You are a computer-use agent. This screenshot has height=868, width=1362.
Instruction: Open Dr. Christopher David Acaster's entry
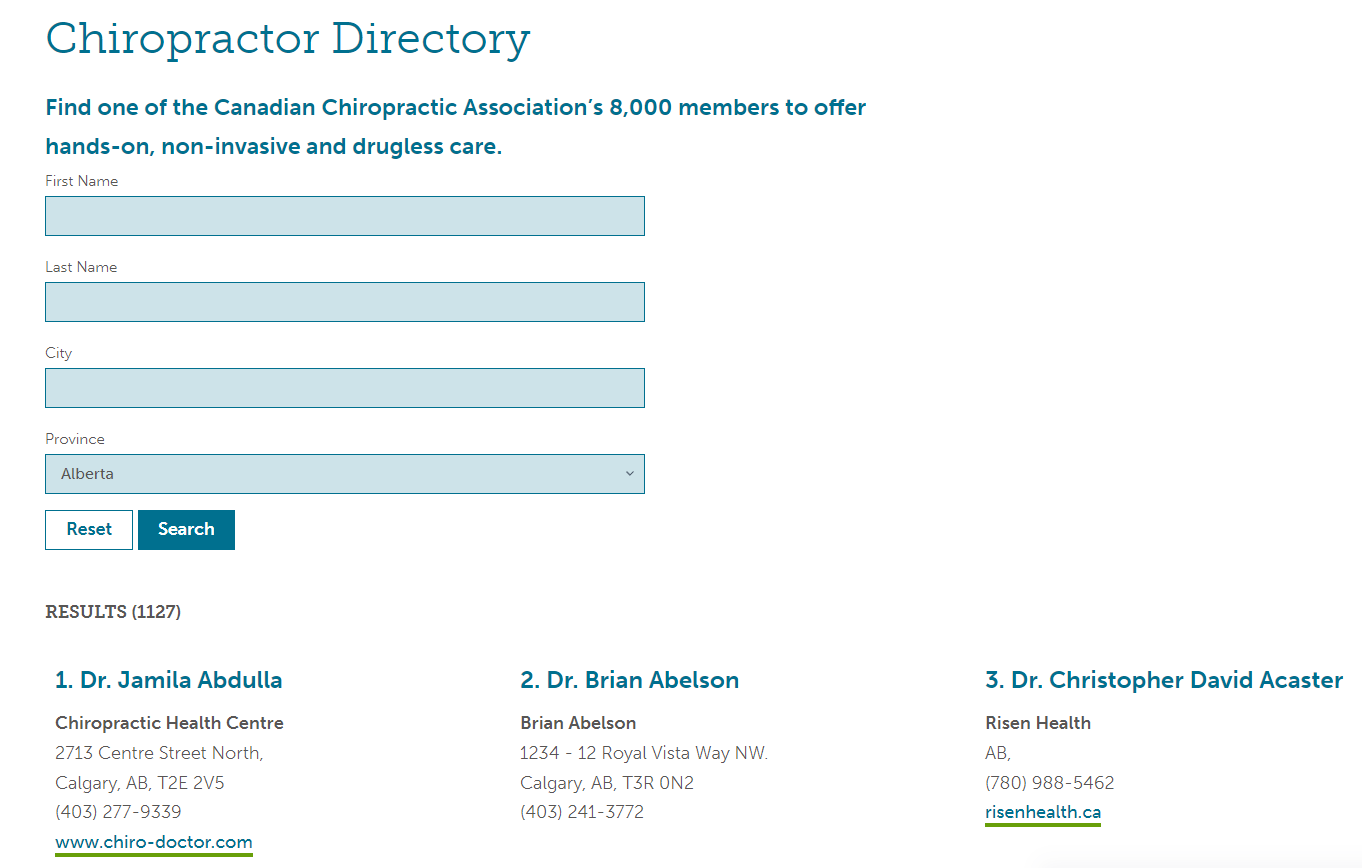coord(1163,679)
